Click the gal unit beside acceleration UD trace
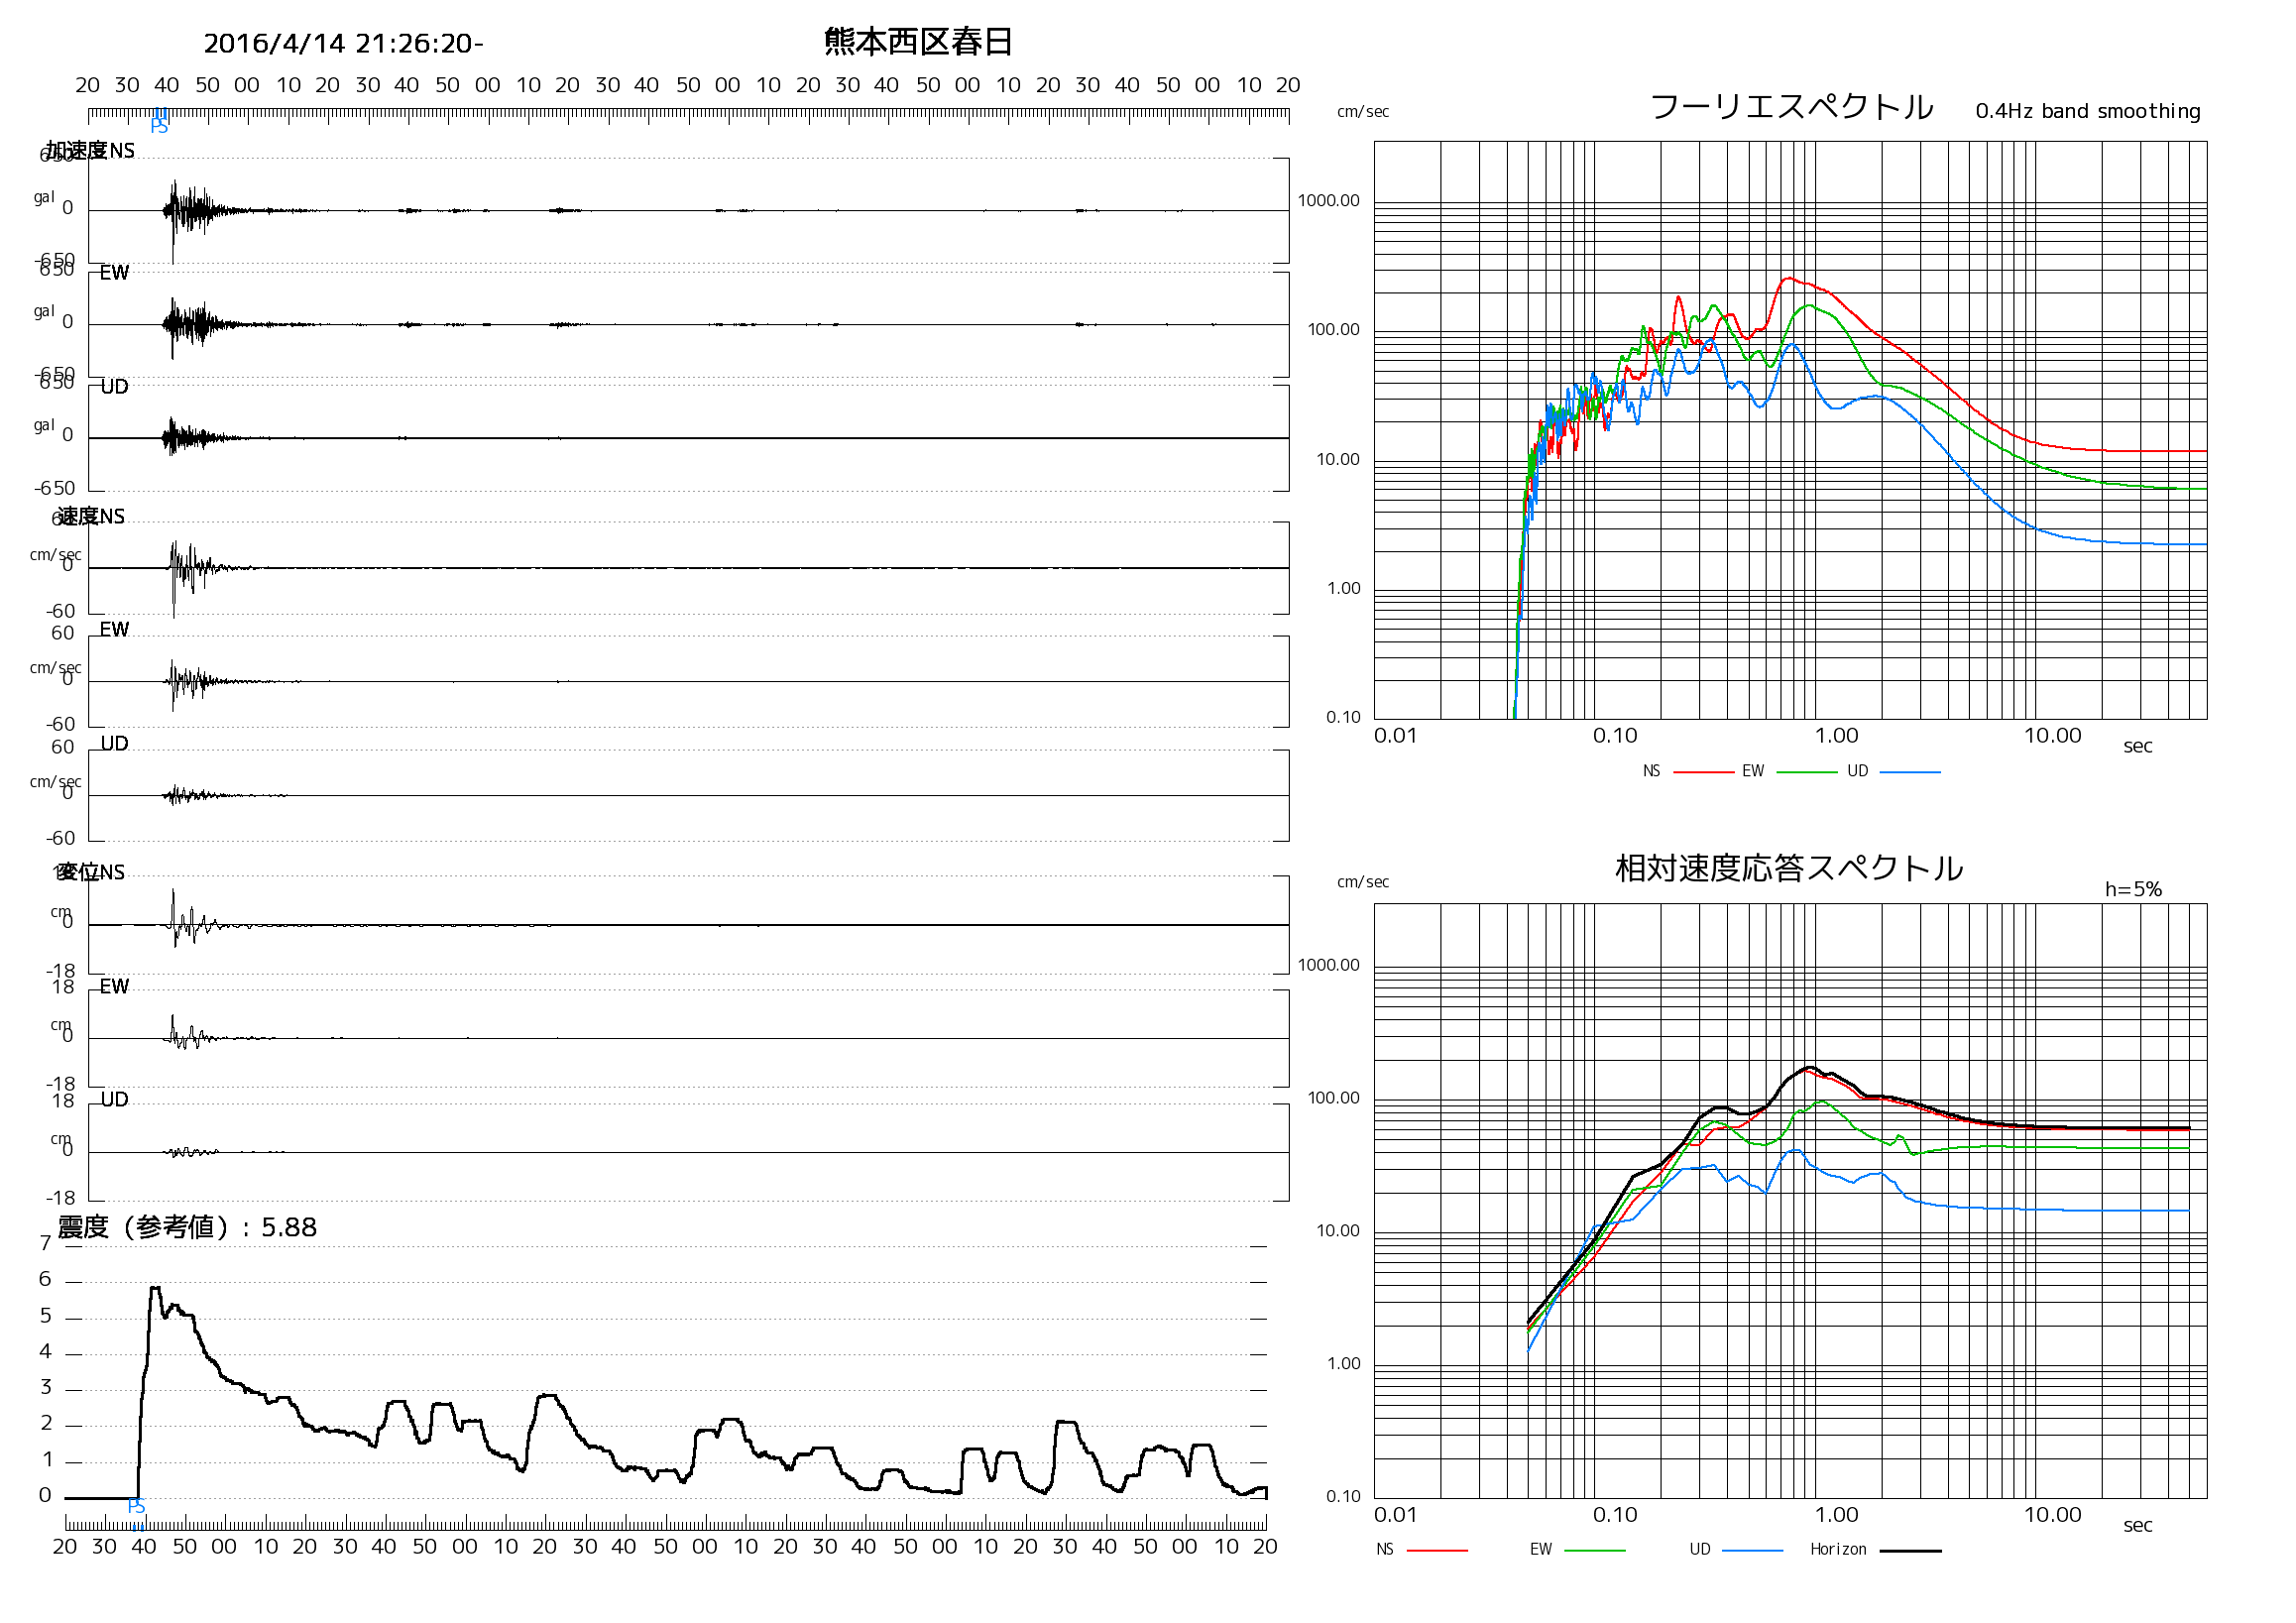 pyautogui.click(x=44, y=425)
